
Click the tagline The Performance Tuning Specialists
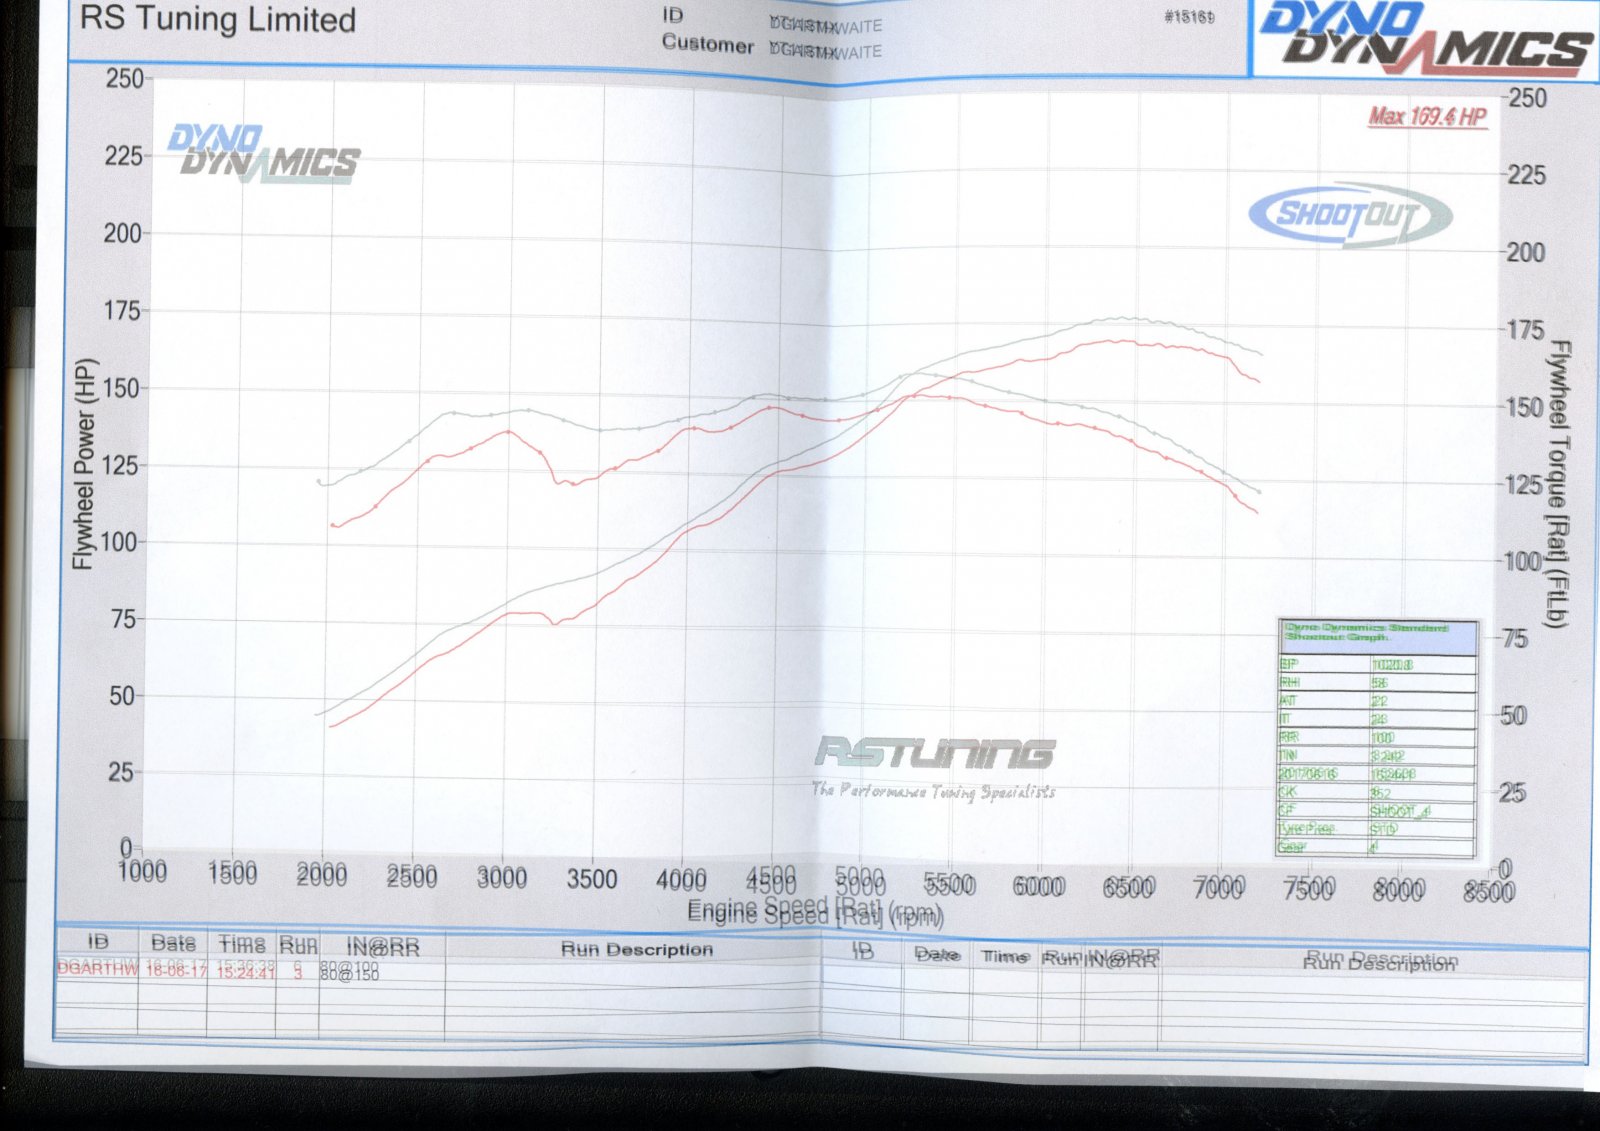(x=933, y=791)
